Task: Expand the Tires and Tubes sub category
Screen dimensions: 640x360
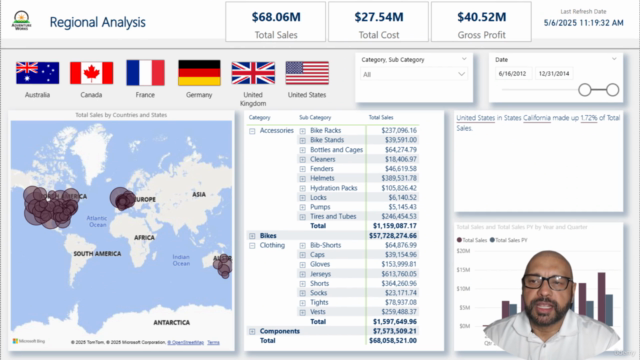Action: click(302, 217)
